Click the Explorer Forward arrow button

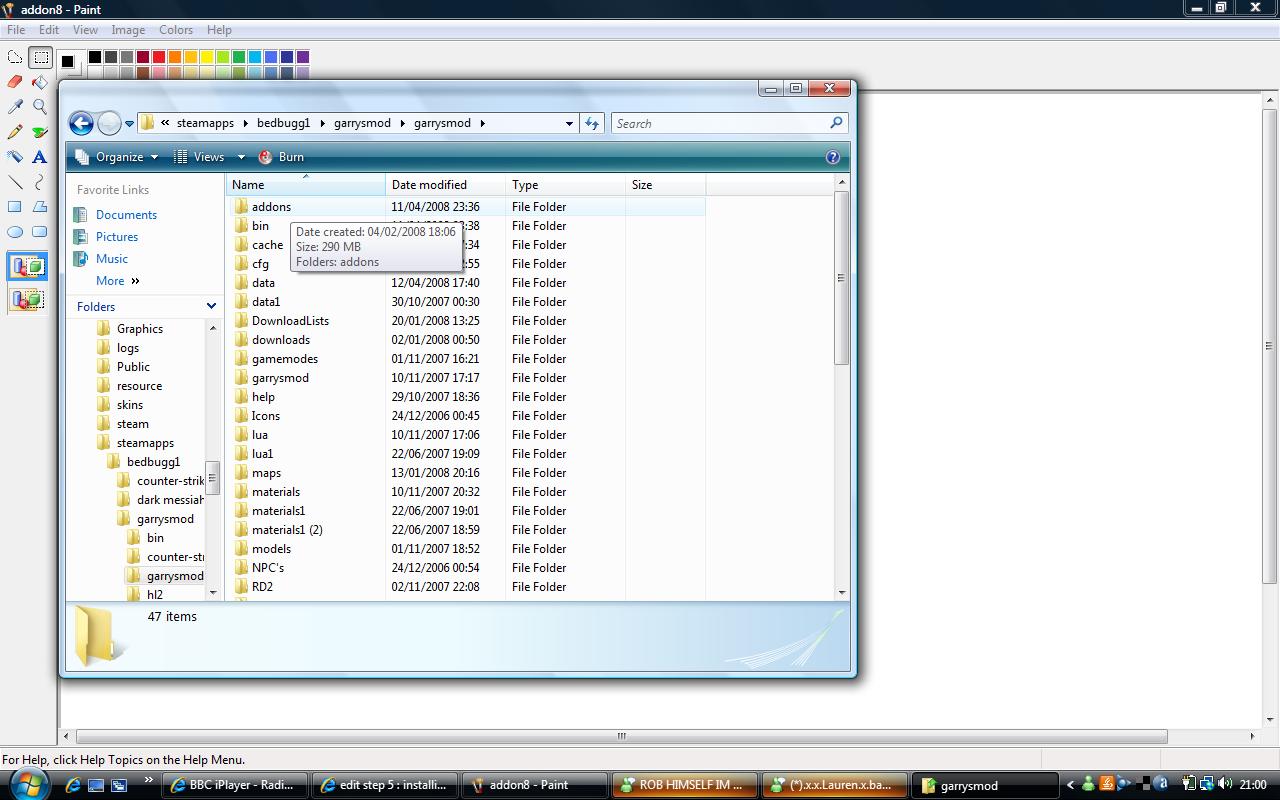pyautogui.click(x=109, y=123)
